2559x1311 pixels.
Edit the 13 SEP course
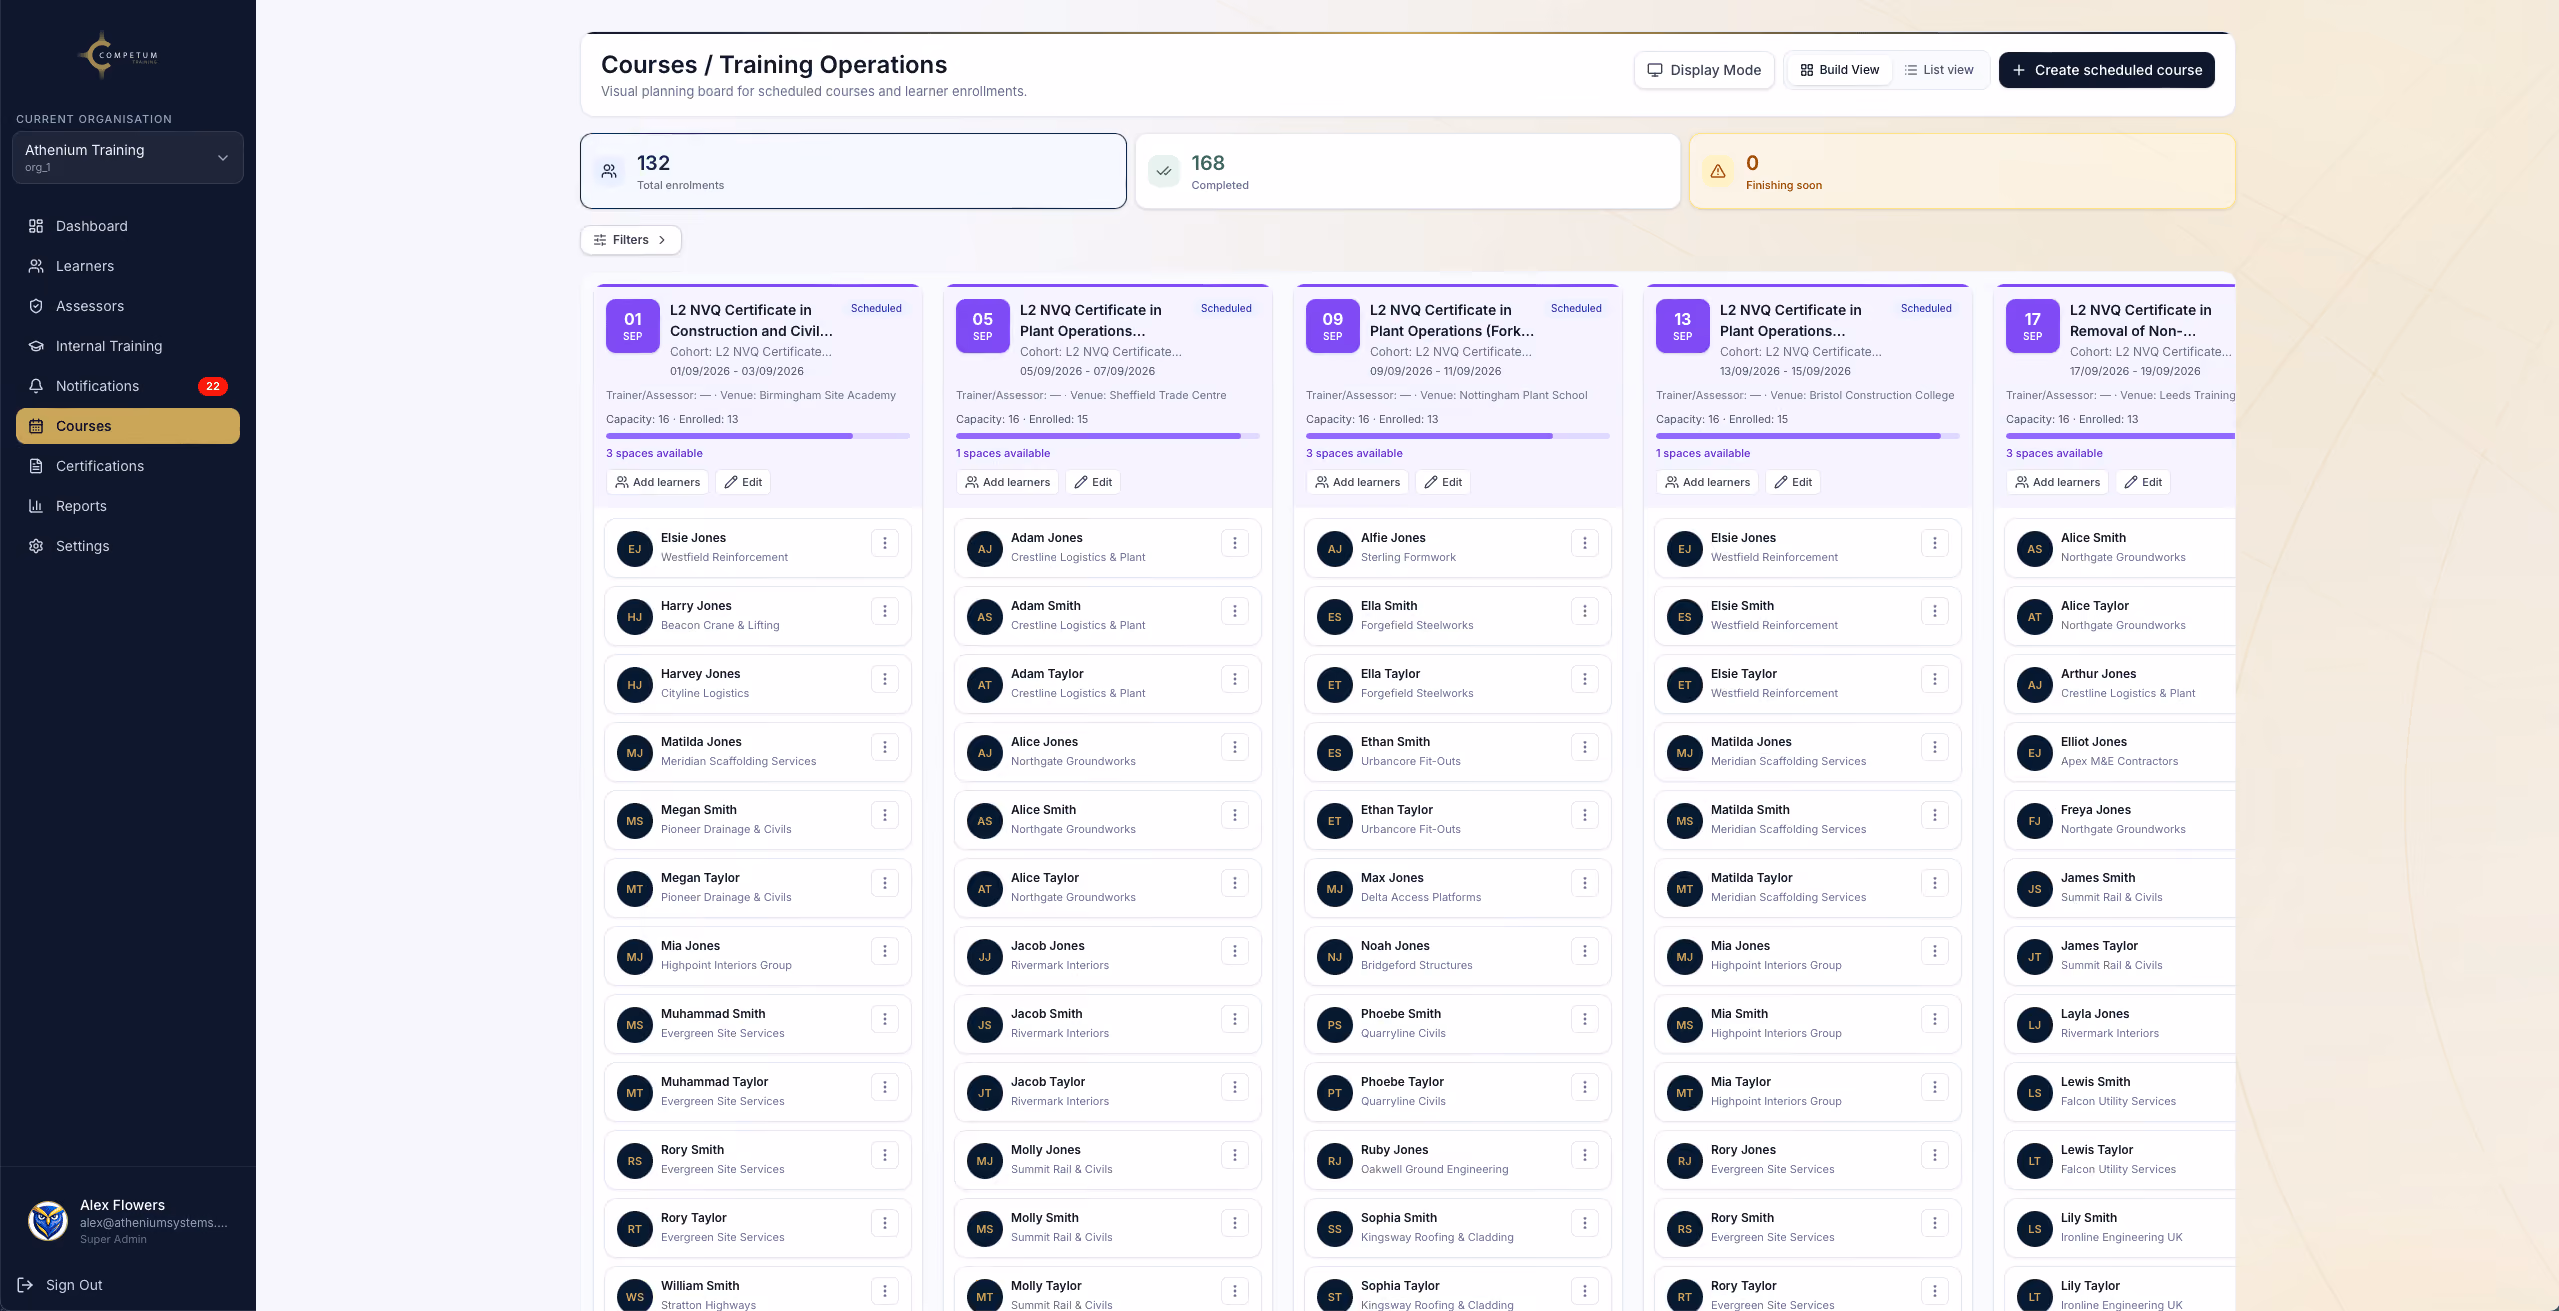pyautogui.click(x=1793, y=482)
